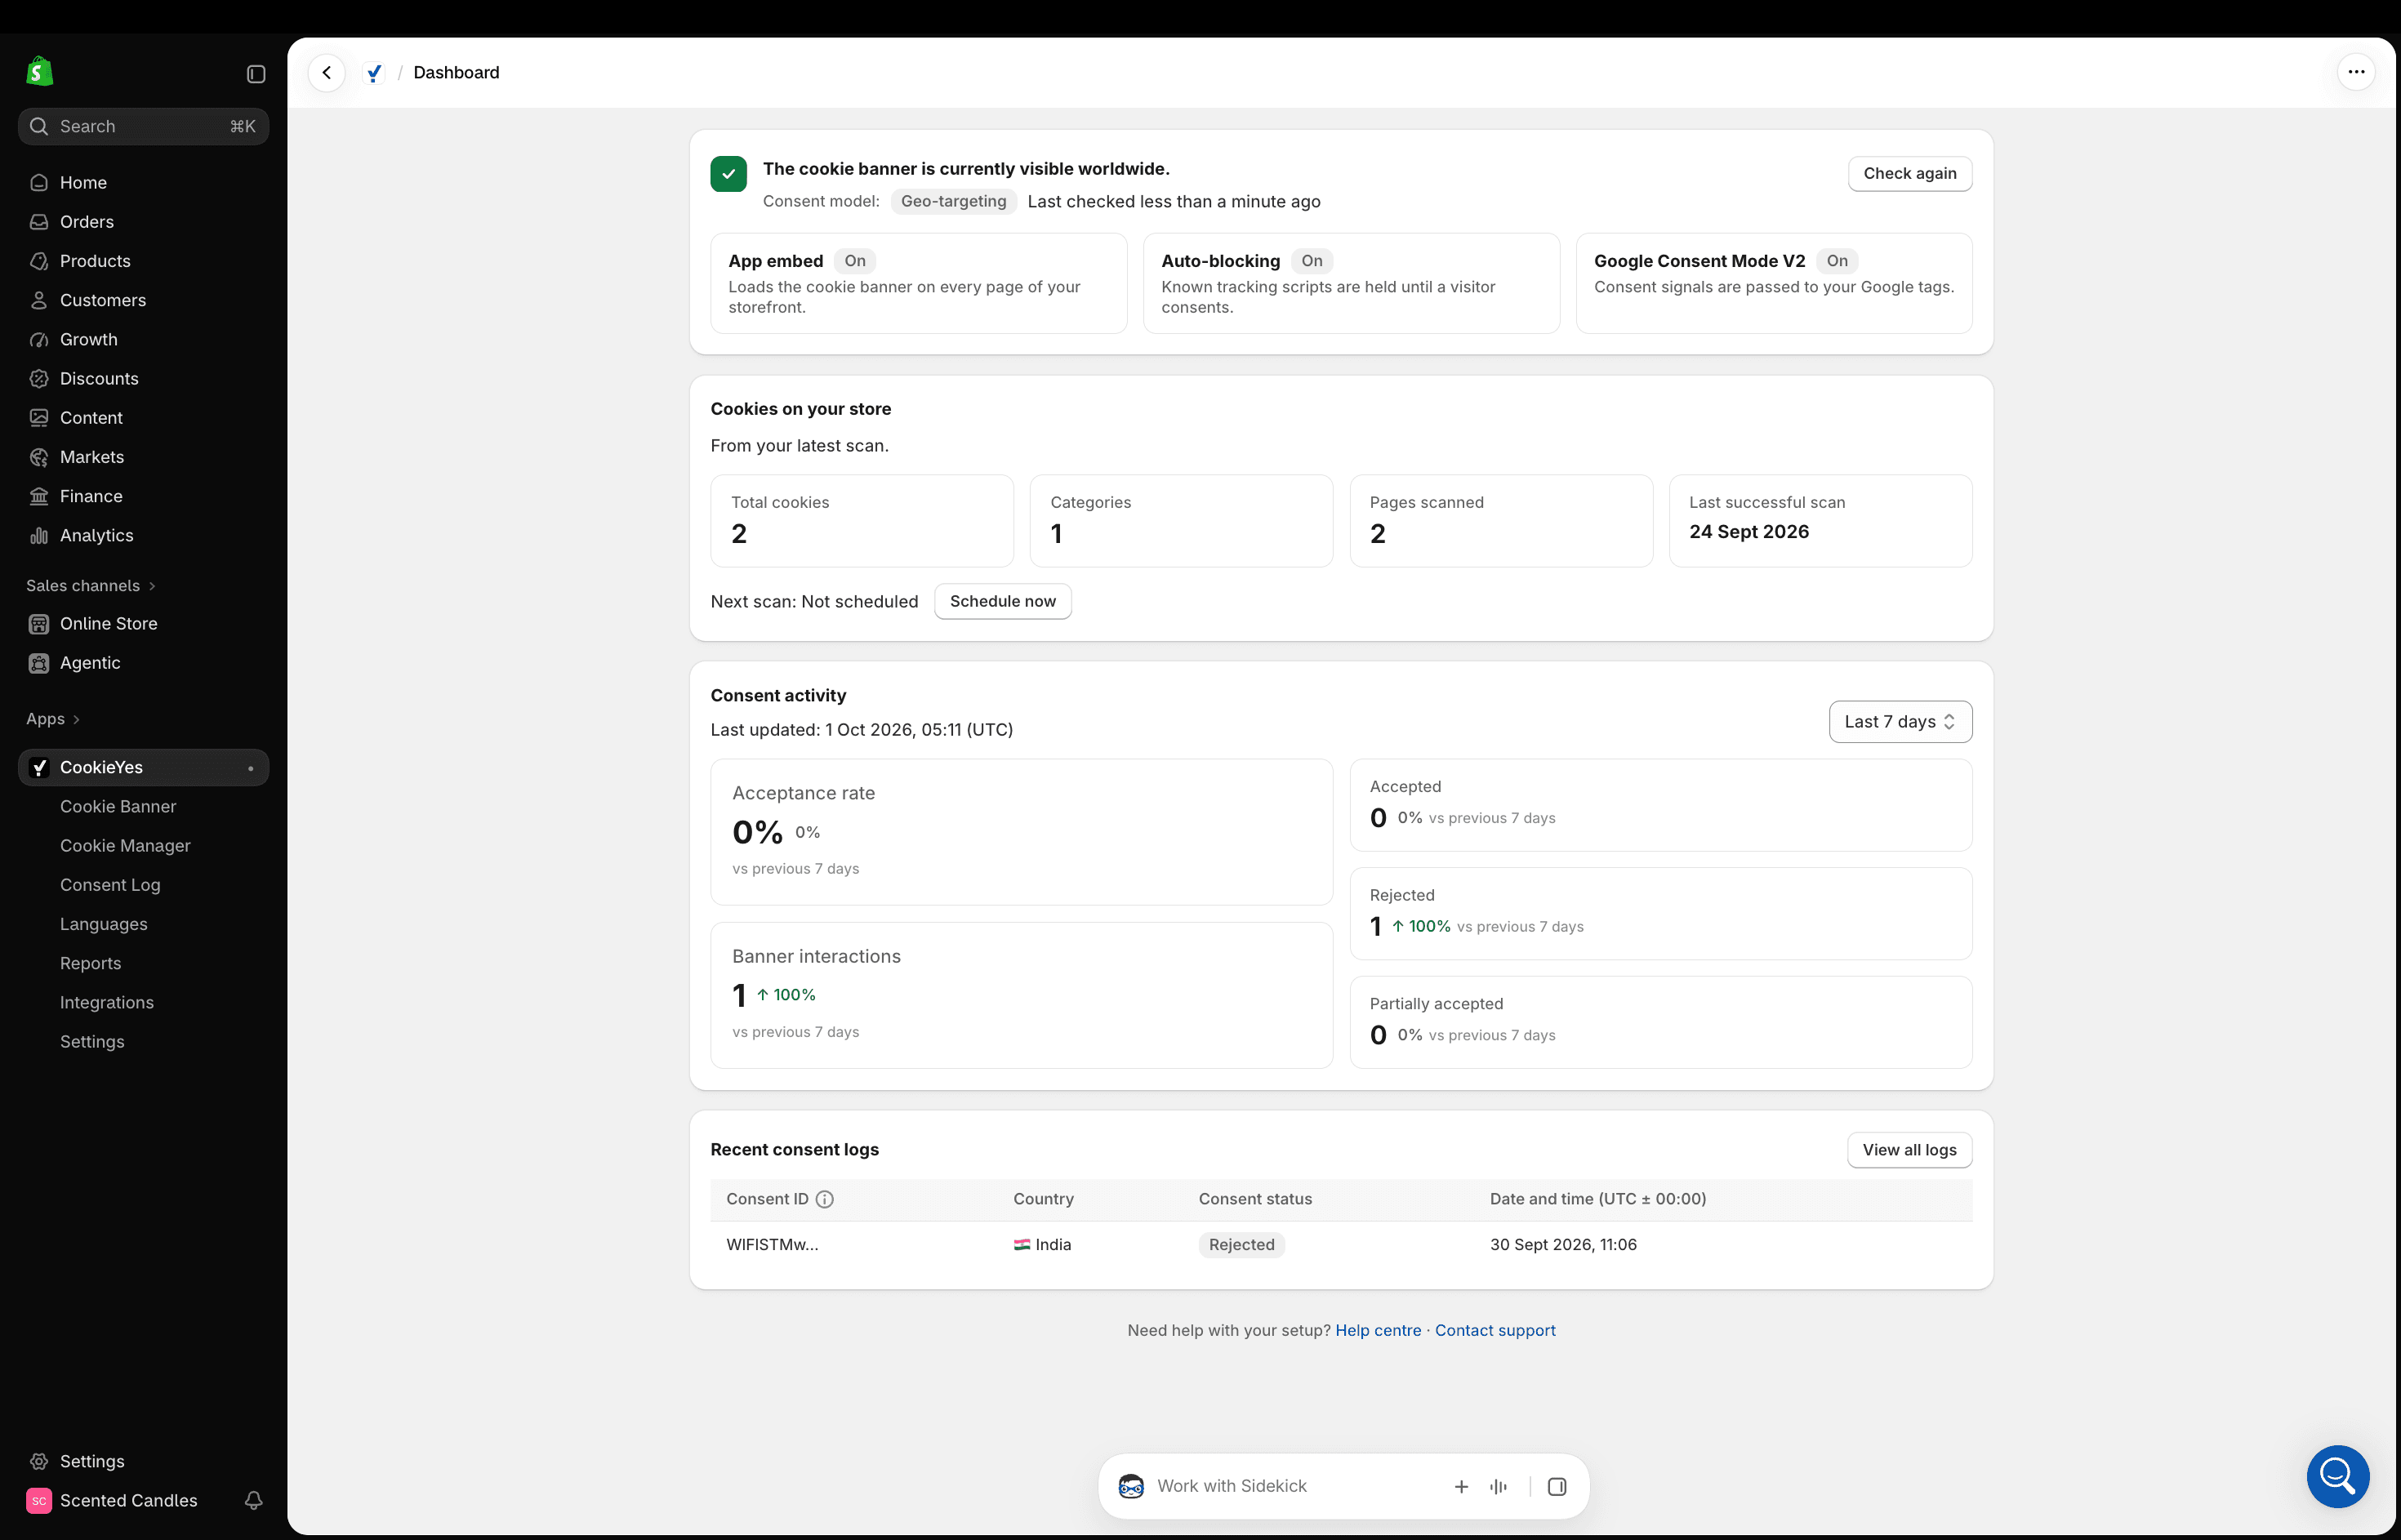Select Cookie Banner submenu item

pyautogui.click(x=118, y=806)
